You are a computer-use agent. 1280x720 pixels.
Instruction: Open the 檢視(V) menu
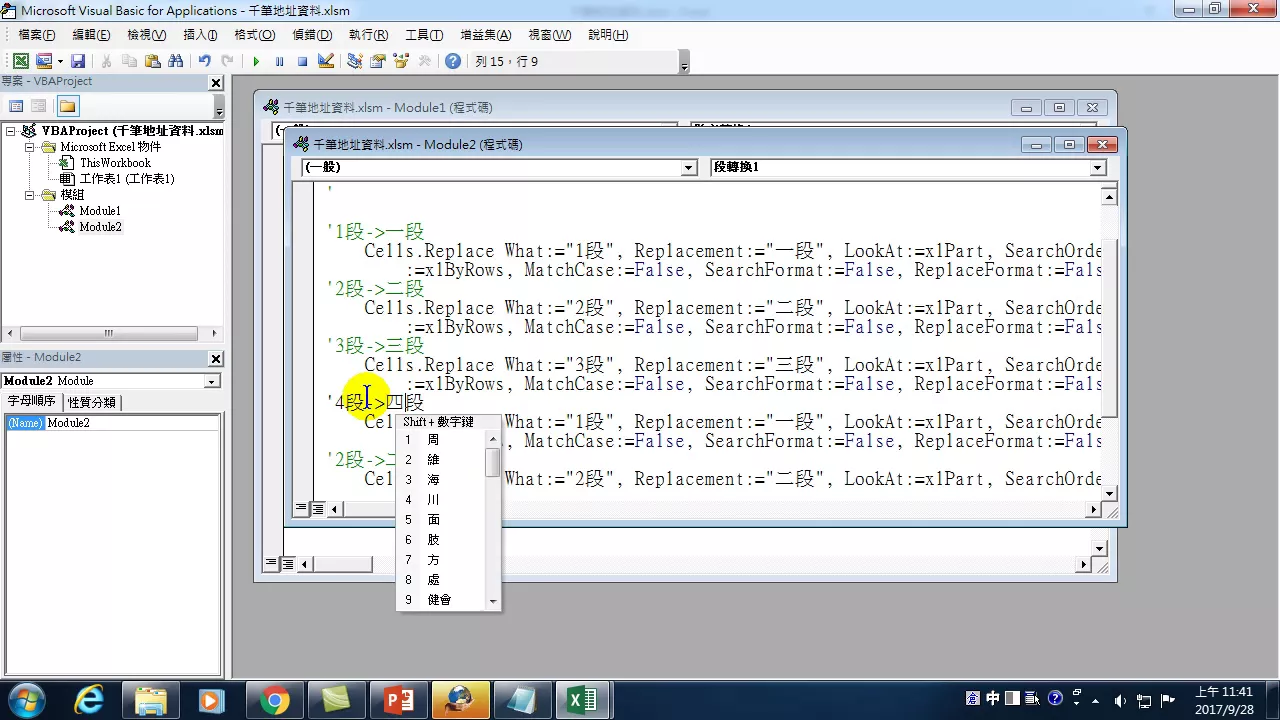pos(147,35)
